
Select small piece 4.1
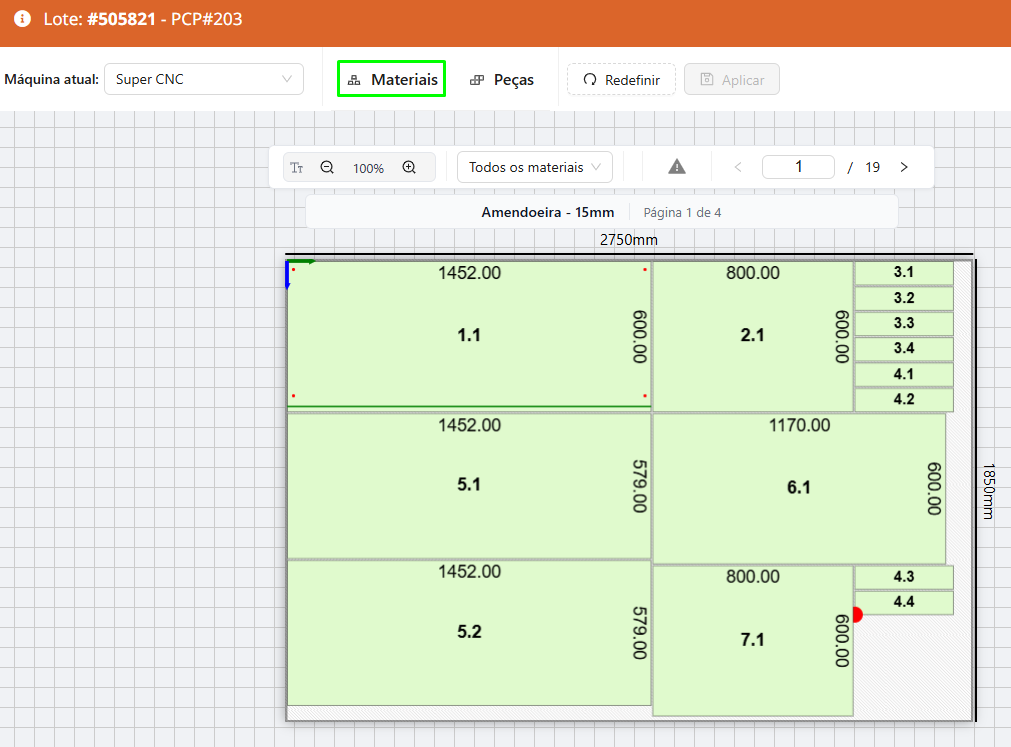[x=904, y=374]
